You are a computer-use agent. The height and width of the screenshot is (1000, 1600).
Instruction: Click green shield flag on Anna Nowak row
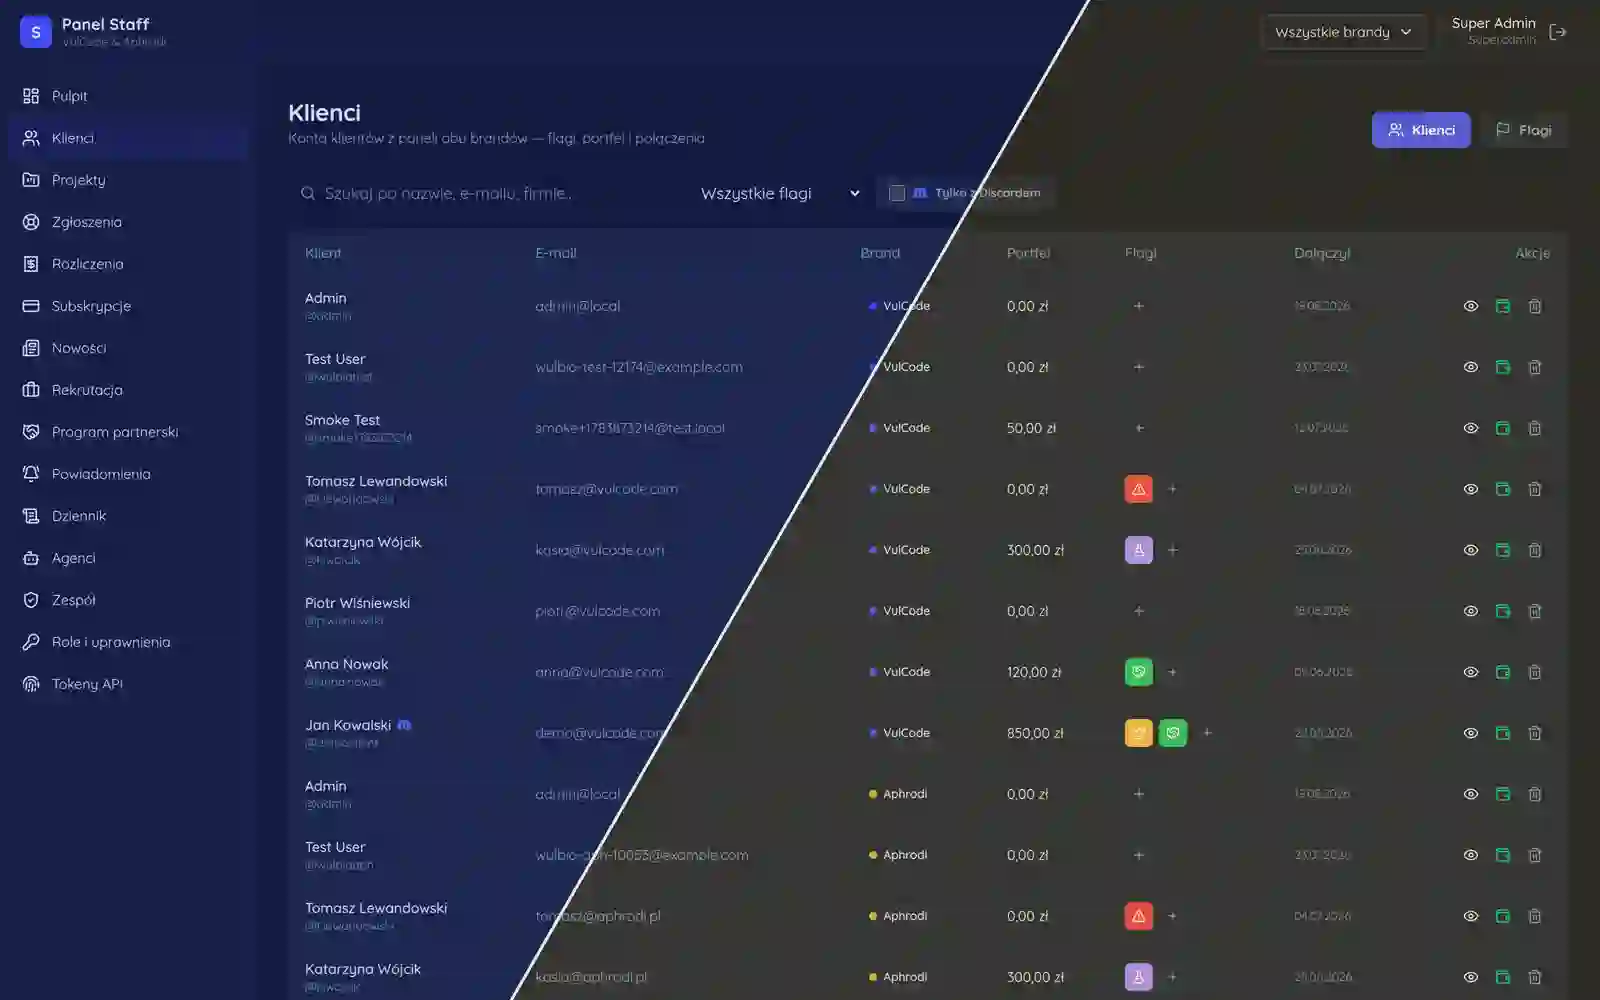click(1138, 672)
